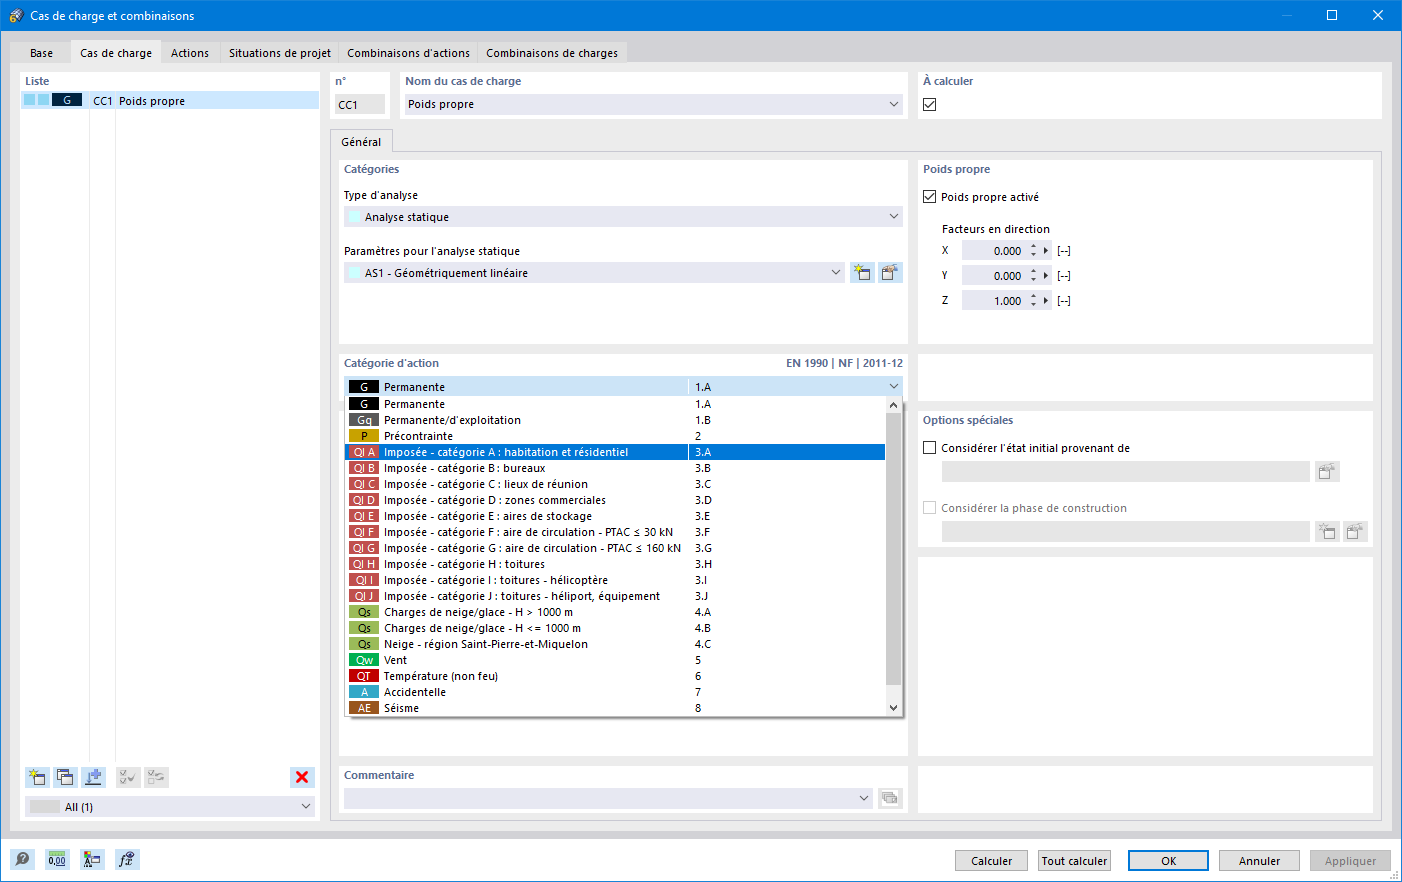Enable 'Considérer l'état initial provenant de'
1402x882 pixels.
tap(930, 448)
